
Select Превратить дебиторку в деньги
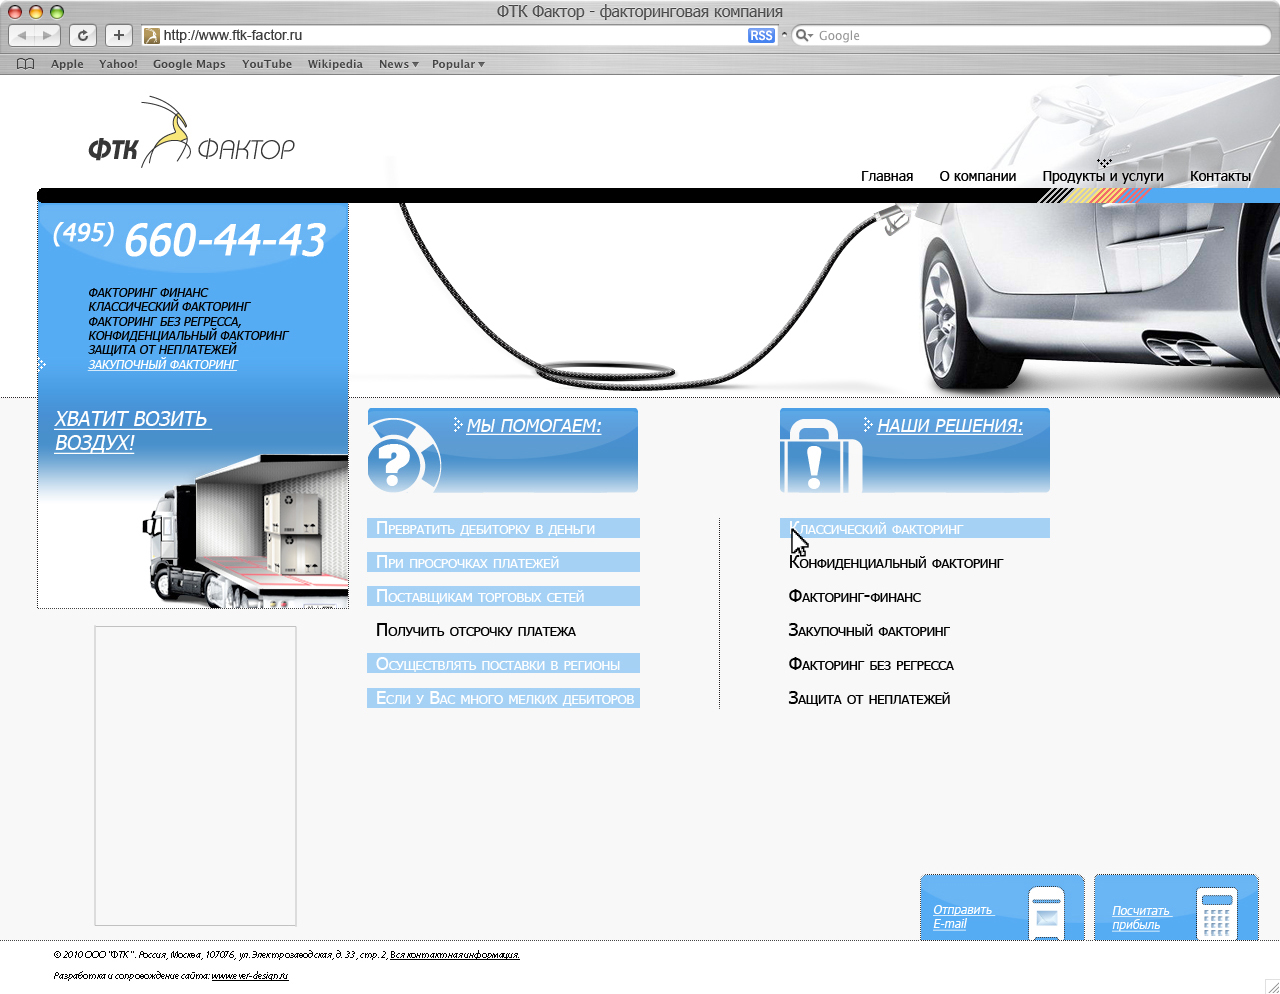click(x=503, y=529)
